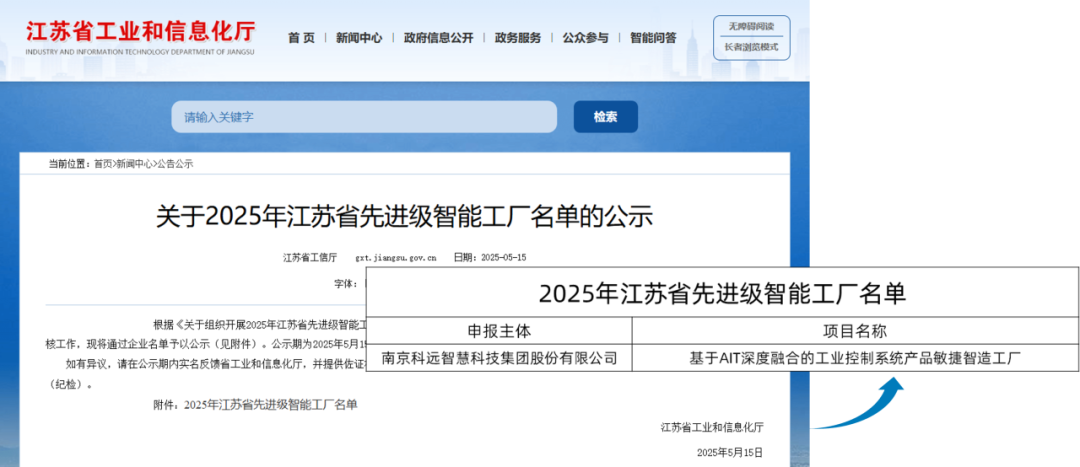Screen dimensions: 1080x467
Task: Click the 关于2025年江苏省先进级智能工厂名单的公示 headline
Action: click(404, 216)
